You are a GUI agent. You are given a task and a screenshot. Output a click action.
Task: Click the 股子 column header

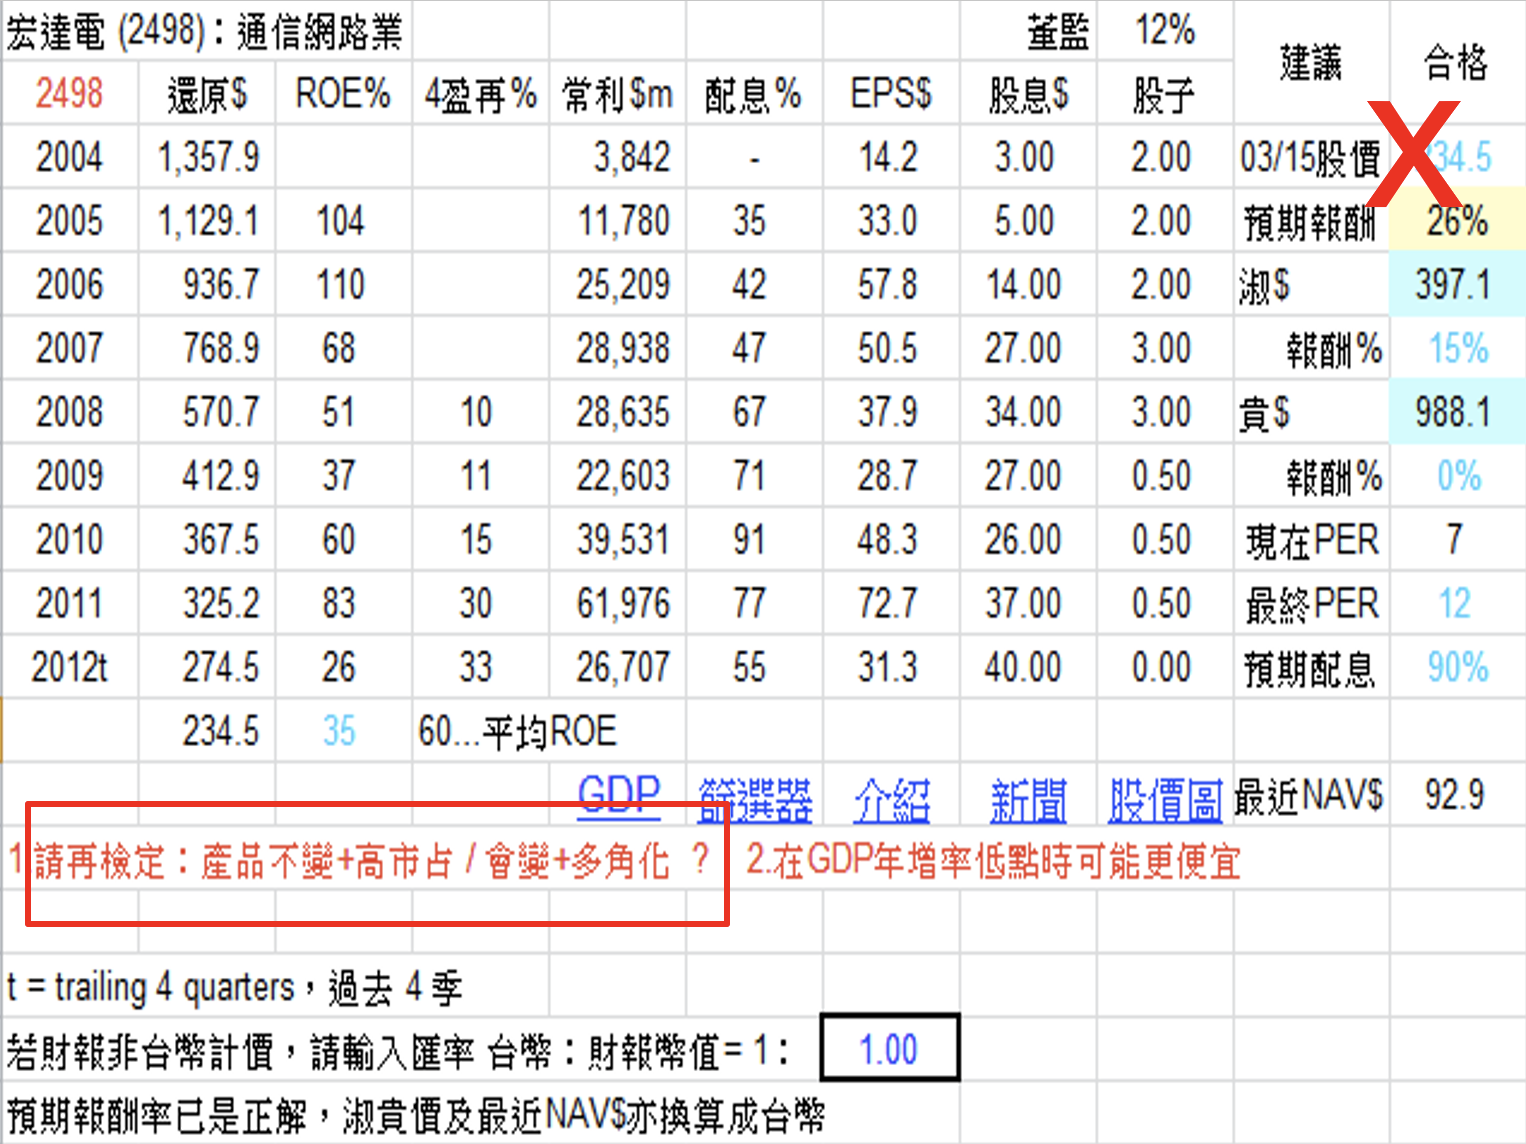(x=1164, y=95)
